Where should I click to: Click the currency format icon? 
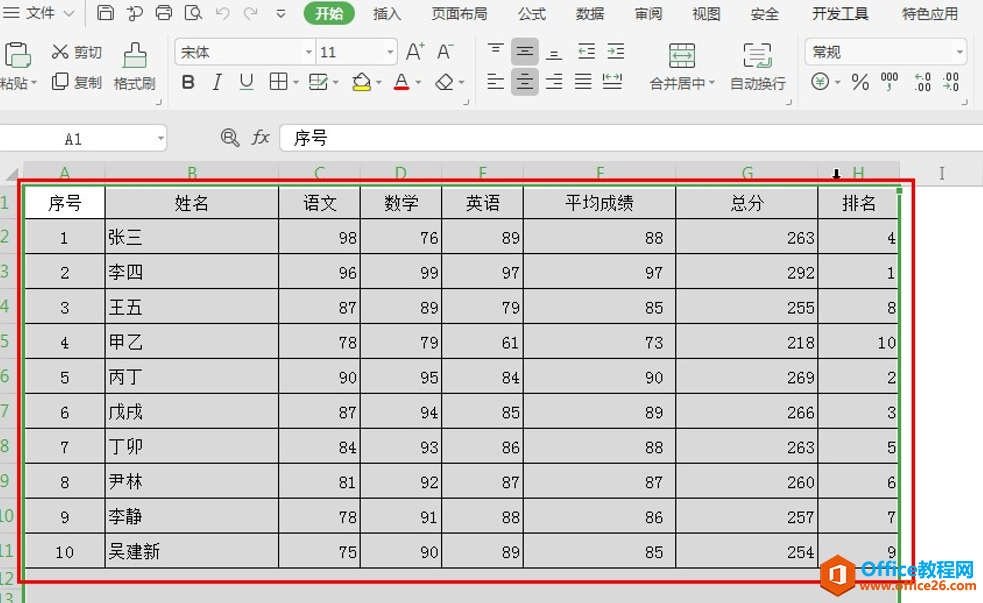point(820,81)
